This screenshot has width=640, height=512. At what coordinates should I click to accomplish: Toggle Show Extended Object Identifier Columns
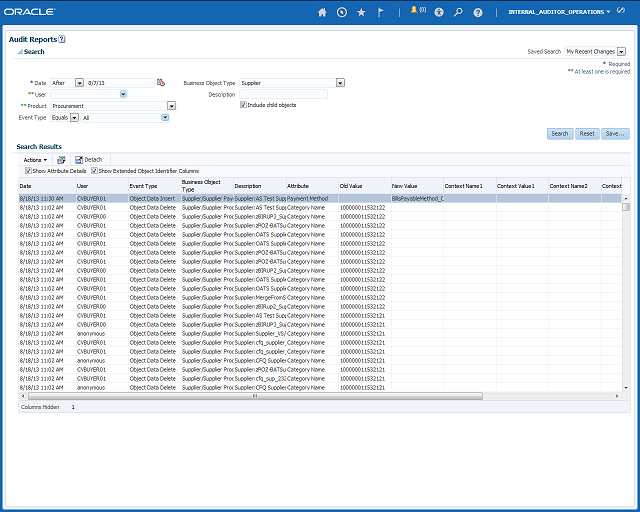pyautogui.click(x=94, y=171)
